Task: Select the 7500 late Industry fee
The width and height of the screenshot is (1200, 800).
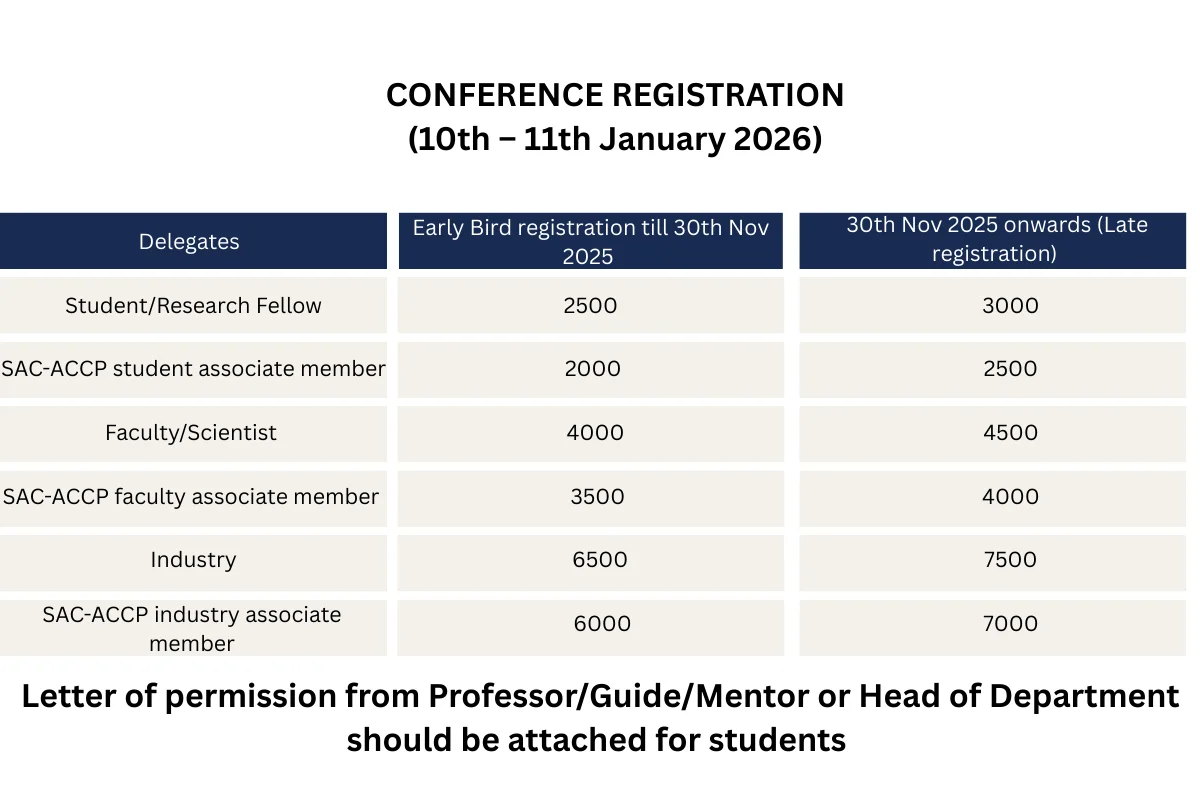Action: click(x=1010, y=560)
